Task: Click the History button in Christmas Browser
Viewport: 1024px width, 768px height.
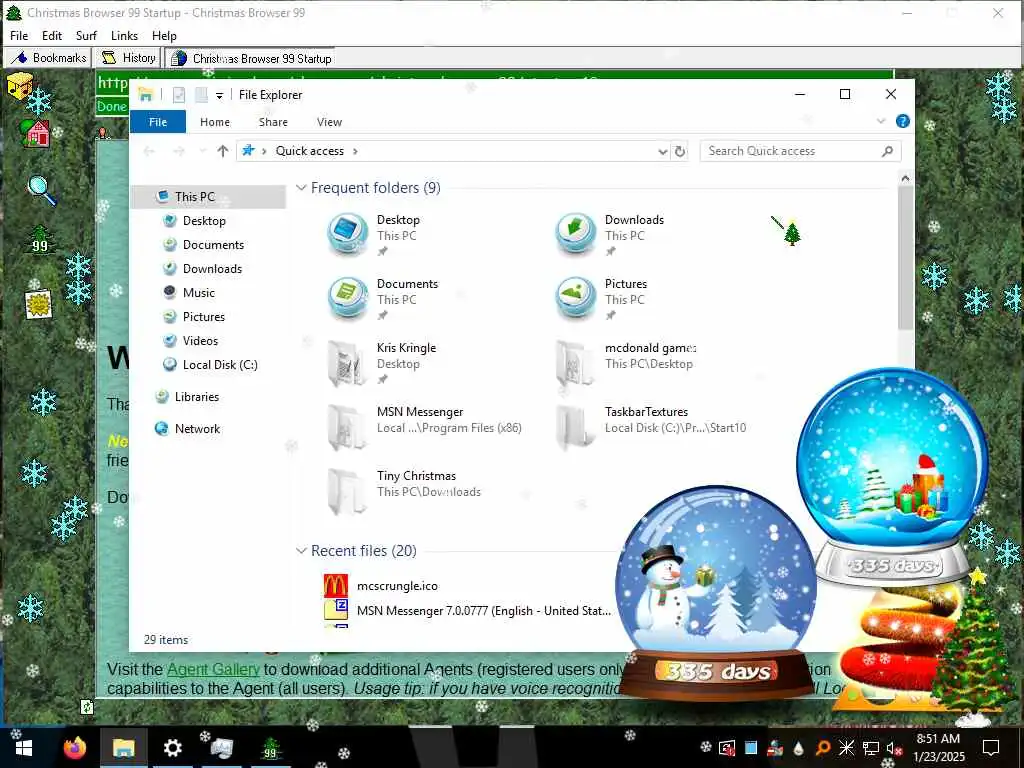Action: (x=127, y=58)
